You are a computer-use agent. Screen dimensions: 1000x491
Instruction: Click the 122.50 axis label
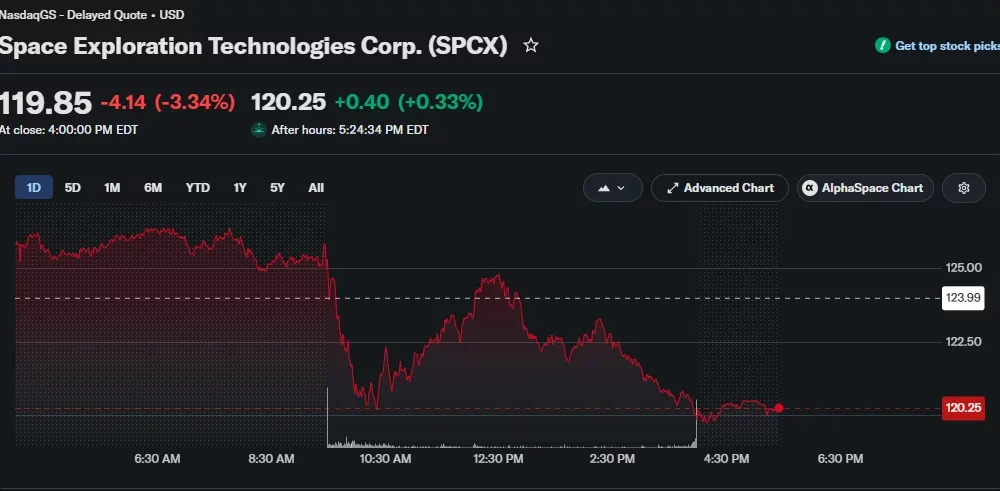pos(963,342)
